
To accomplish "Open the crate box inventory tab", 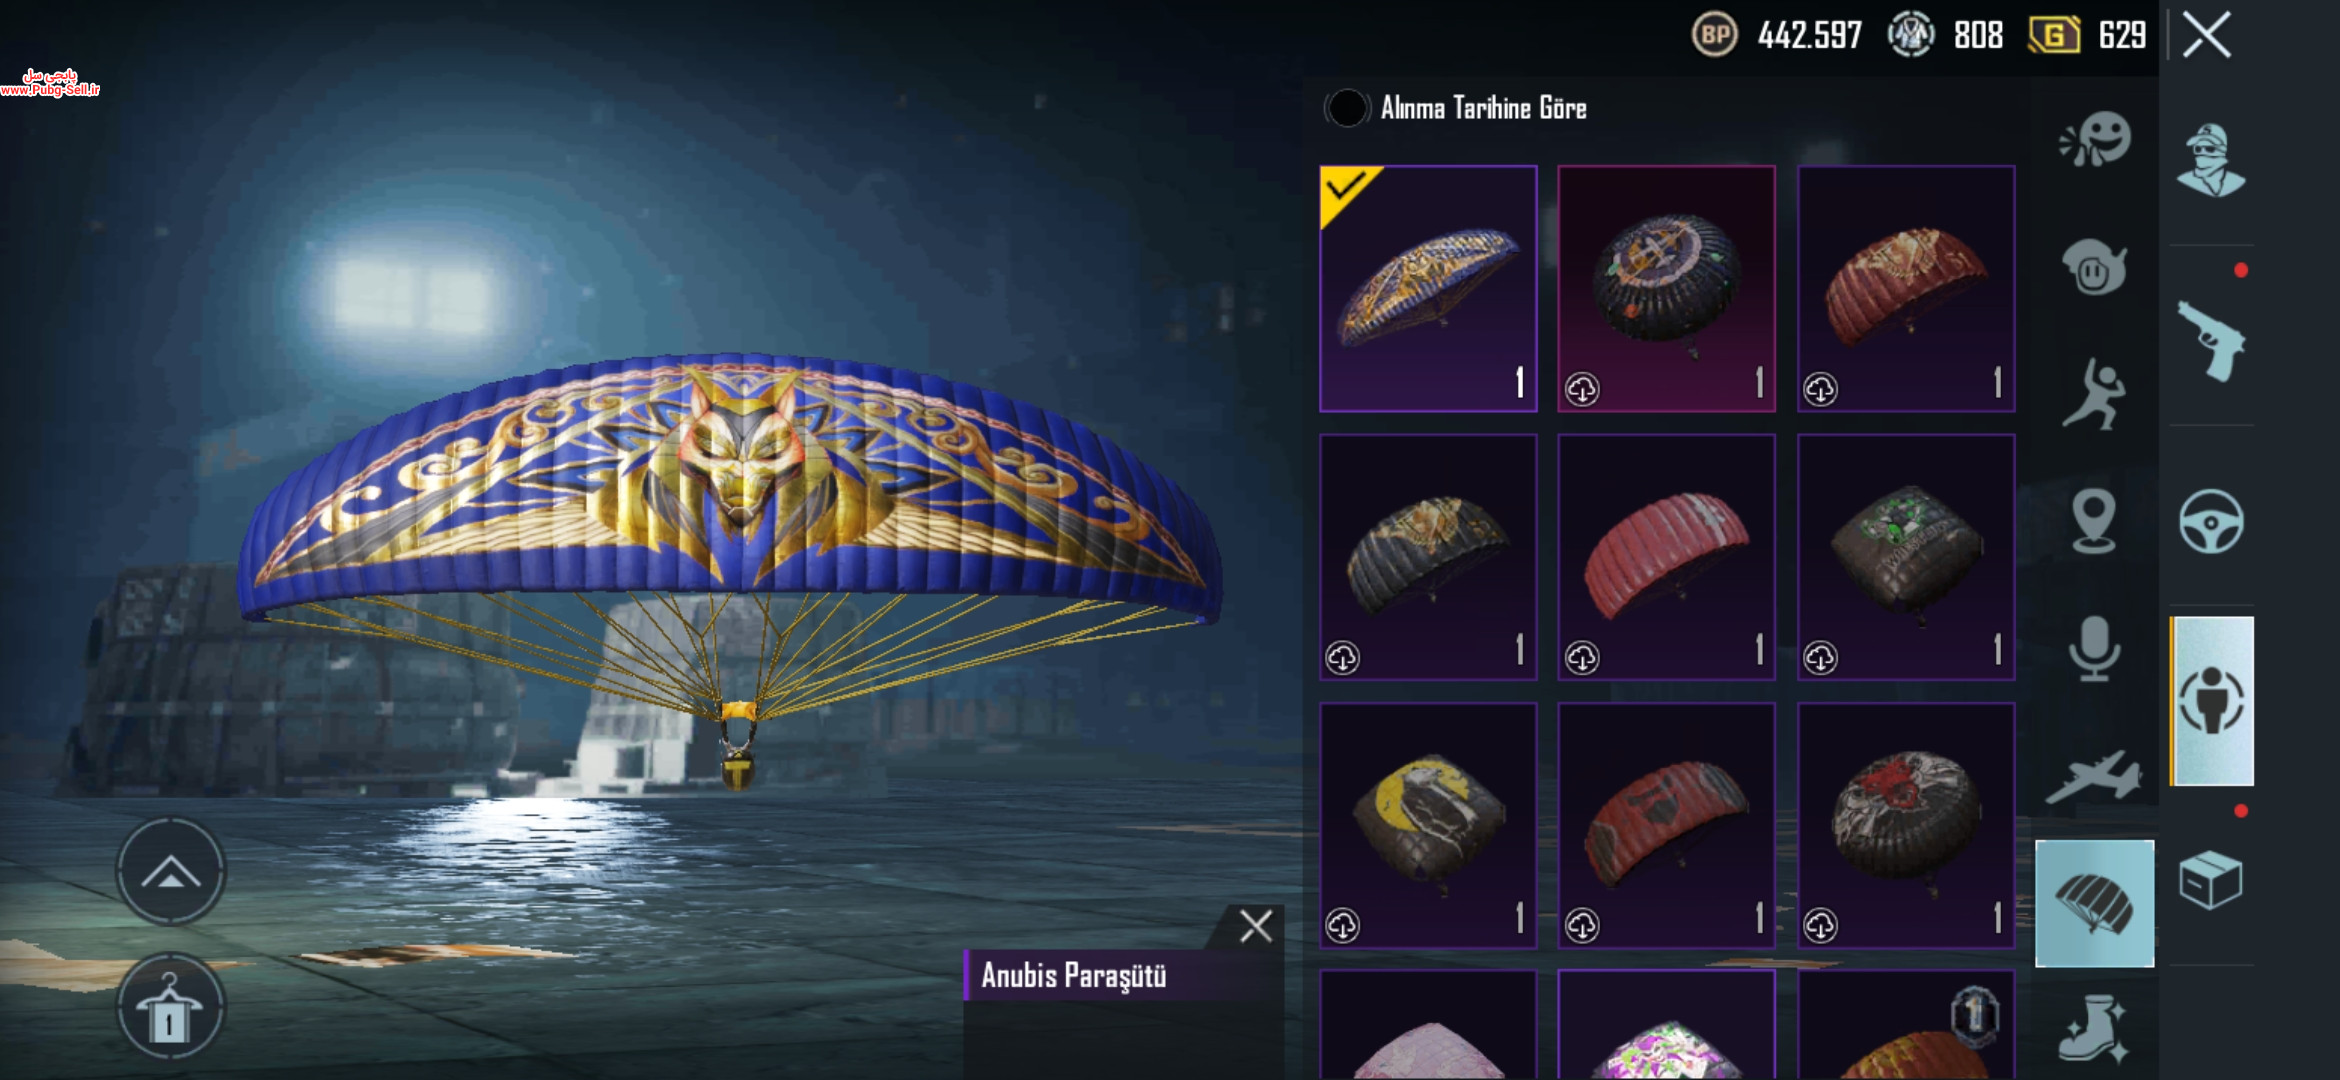I will [x=2211, y=880].
